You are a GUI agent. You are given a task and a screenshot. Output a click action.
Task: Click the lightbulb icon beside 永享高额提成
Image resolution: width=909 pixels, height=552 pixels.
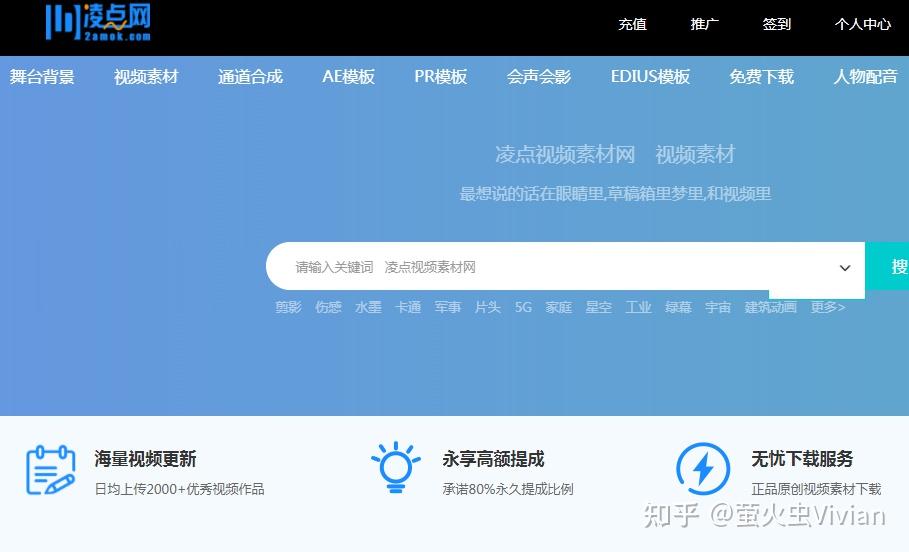(x=395, y=467)
